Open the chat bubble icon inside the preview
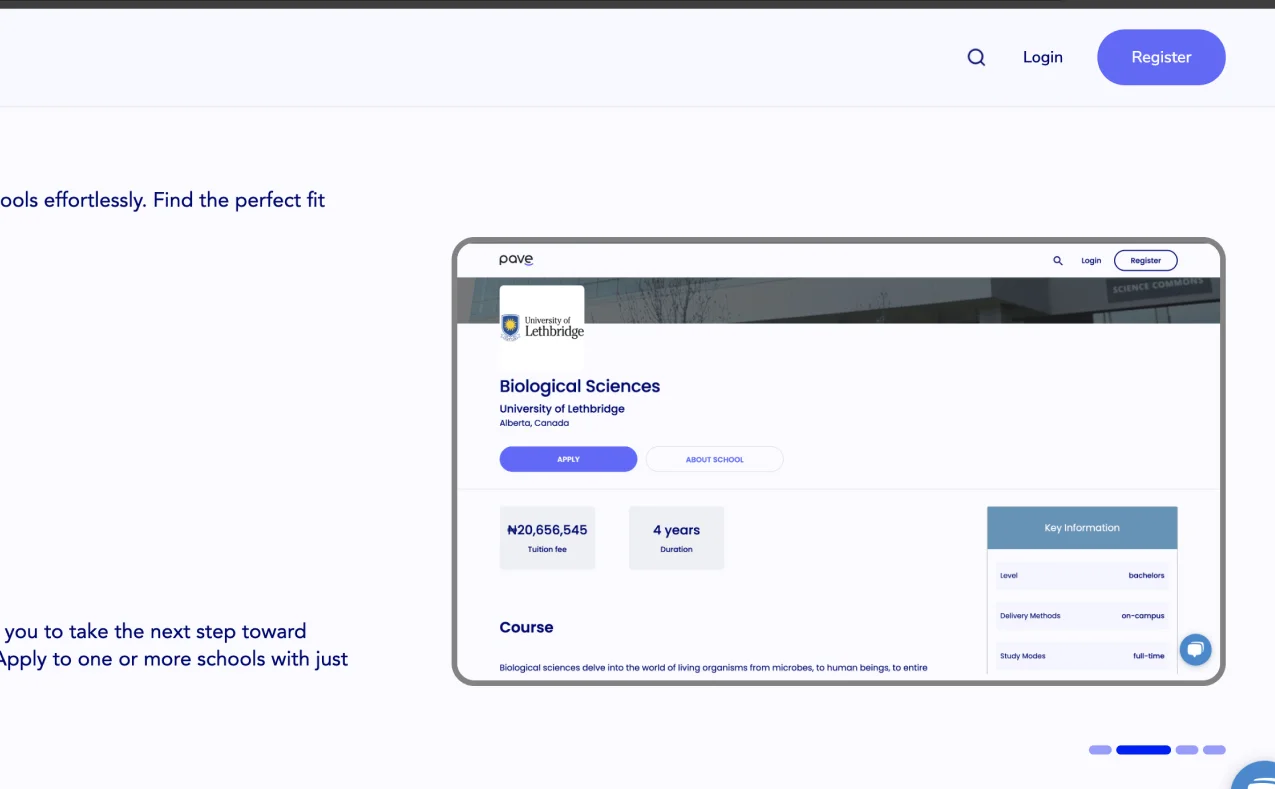This screenshot has width=1275, height=789. point(1195,650)
